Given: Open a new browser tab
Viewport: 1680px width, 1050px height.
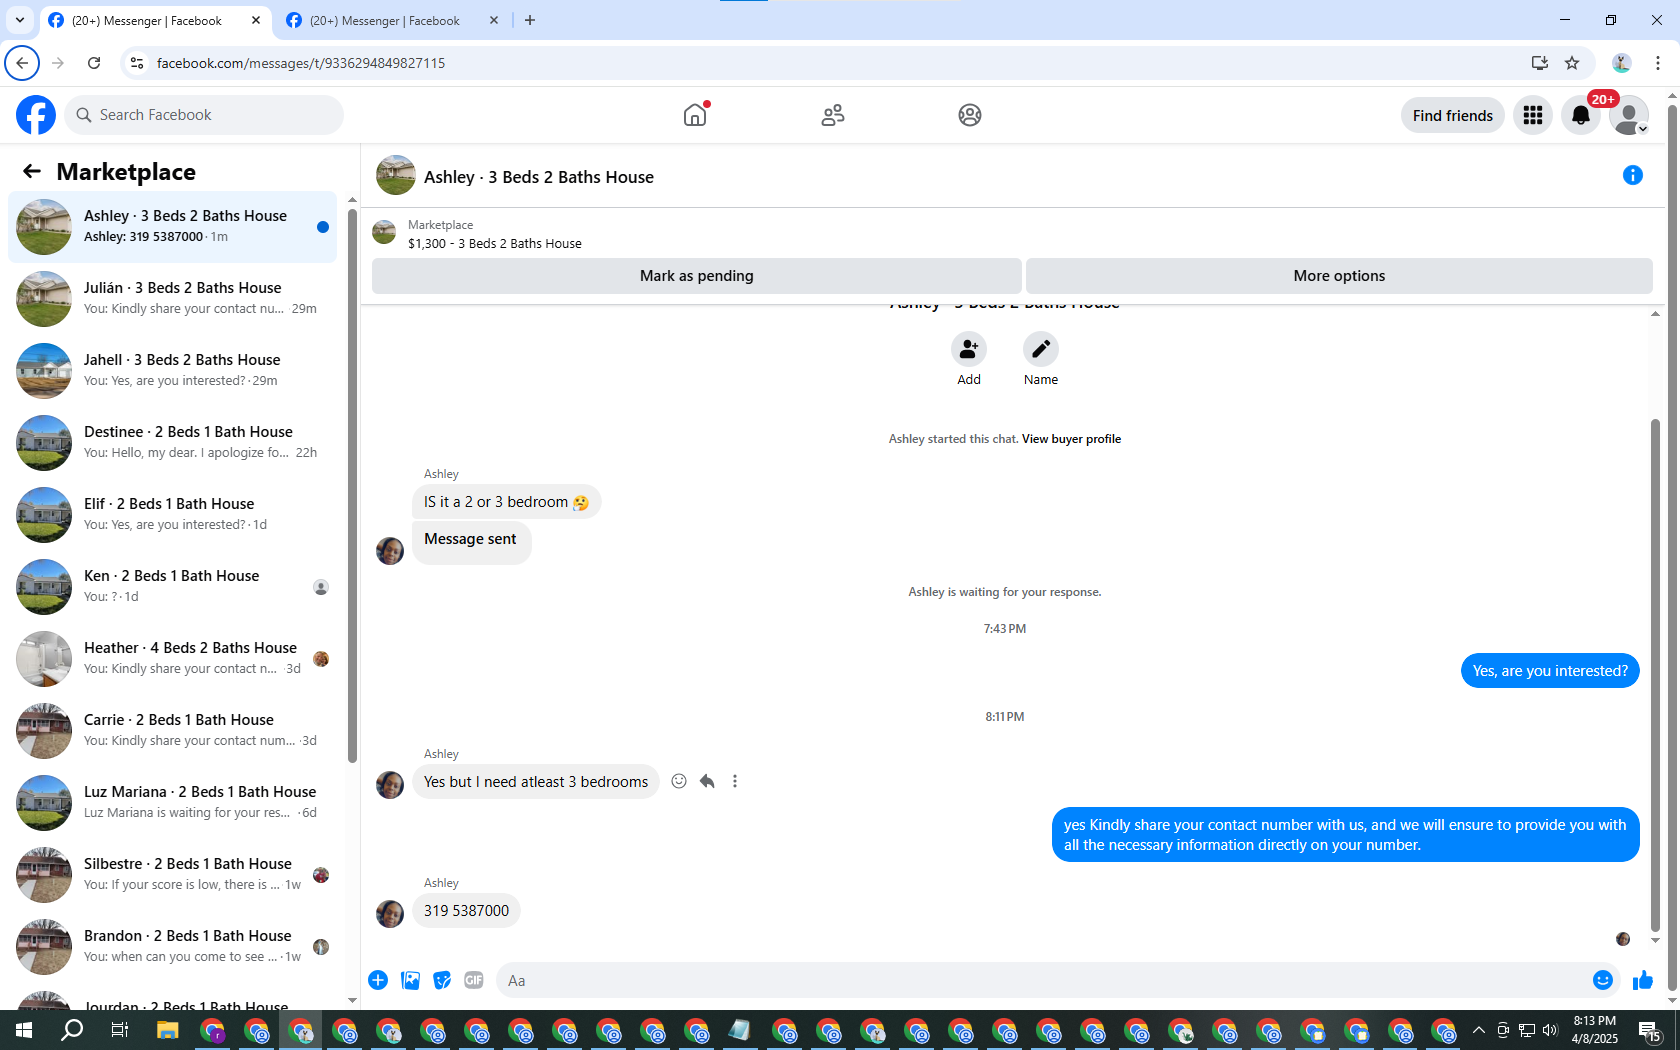Looking at the screenshot, I should (530, 20).
